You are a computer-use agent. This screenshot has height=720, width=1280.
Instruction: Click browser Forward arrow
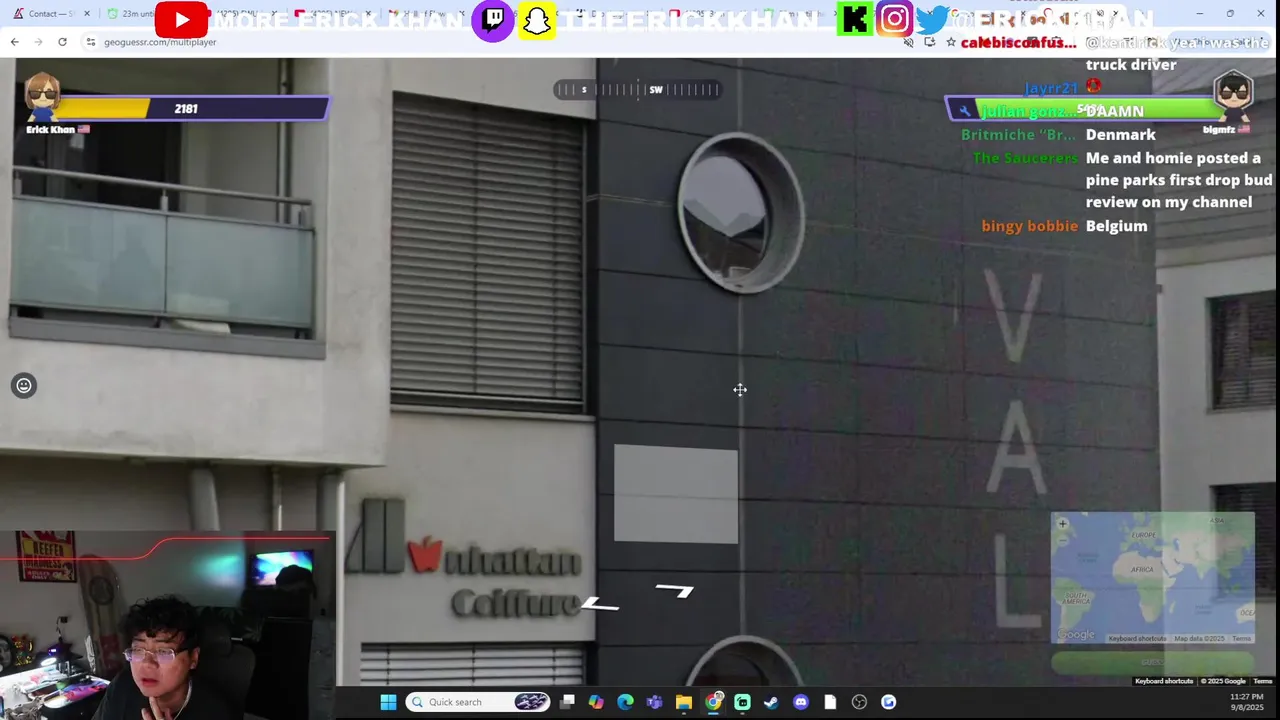pos(38,42)
